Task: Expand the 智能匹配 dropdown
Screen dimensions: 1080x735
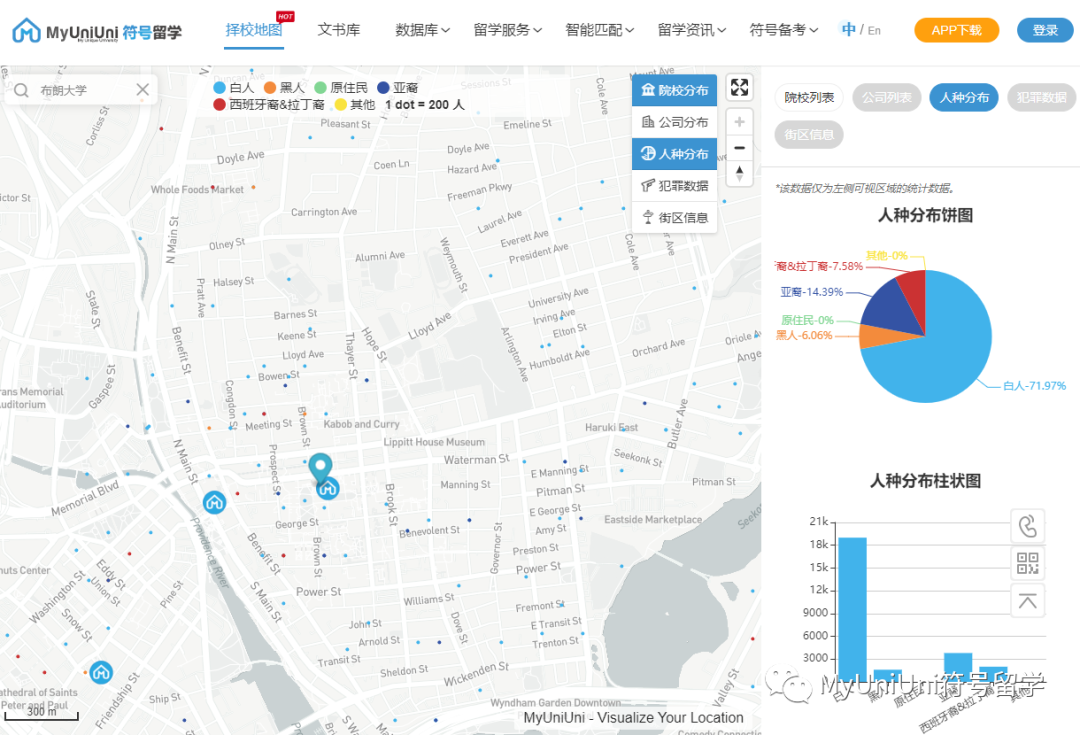Action: pyautogui.click(x=596, y=30)
